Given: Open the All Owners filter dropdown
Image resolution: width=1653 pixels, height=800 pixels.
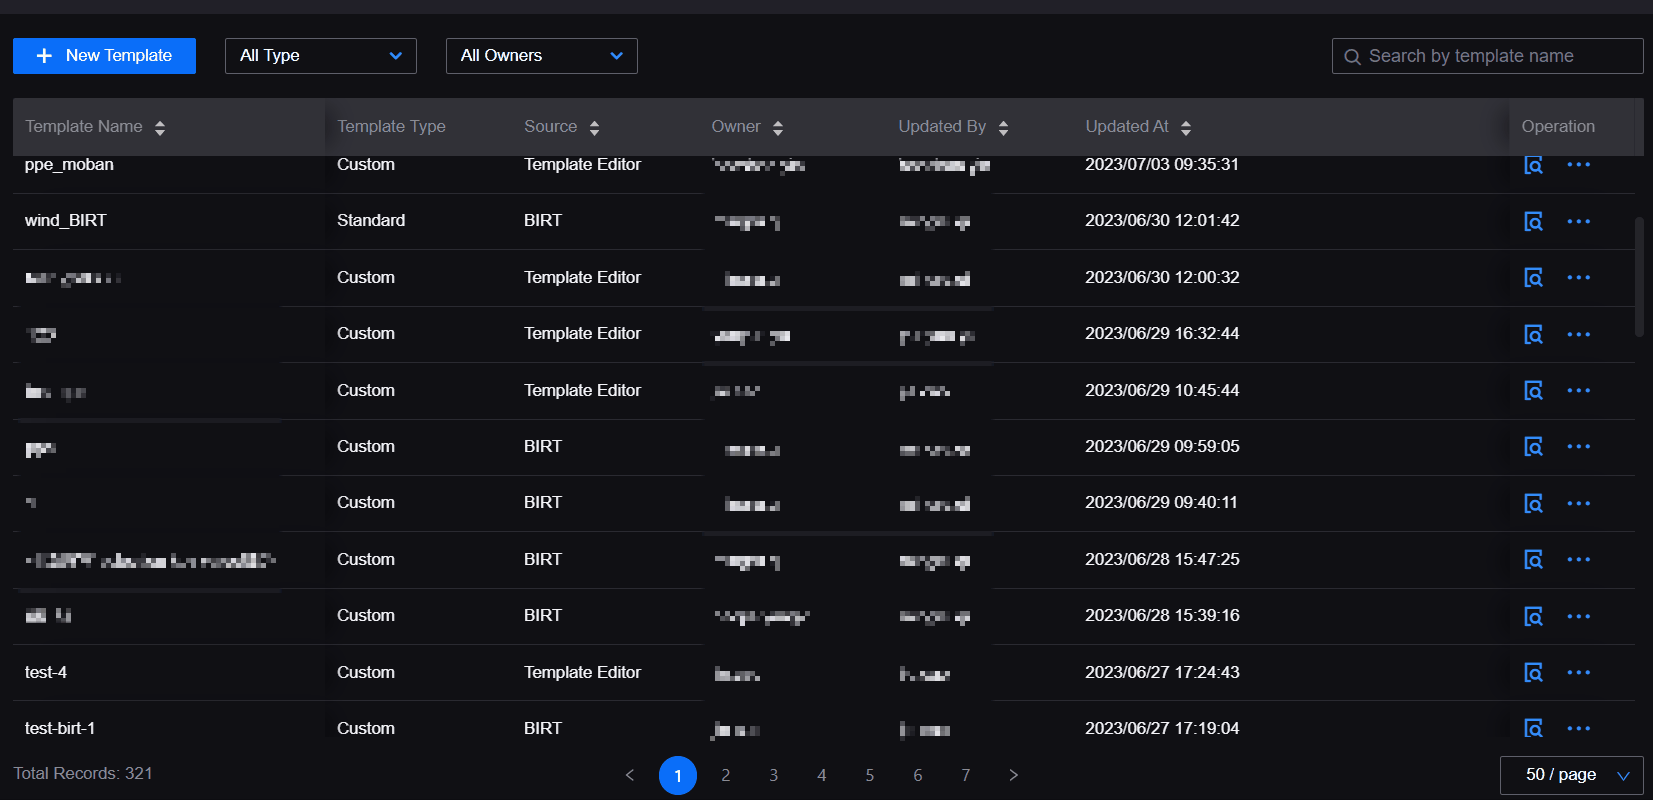Looking at the screenshot, I should (x=541, y=56).
